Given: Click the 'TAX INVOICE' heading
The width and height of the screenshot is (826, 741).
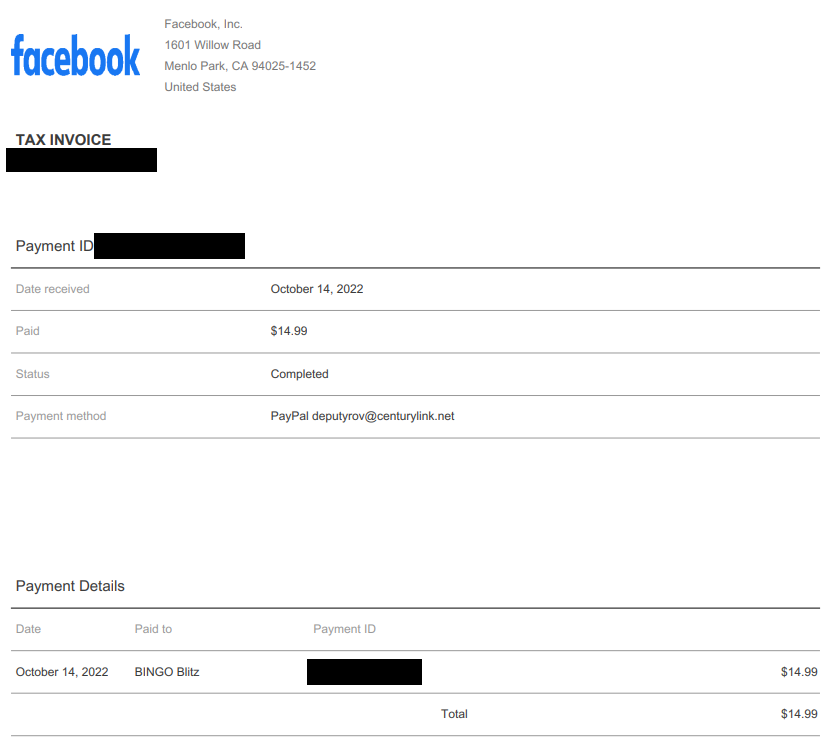Looking at the screenshot, I should click(63, 140).
